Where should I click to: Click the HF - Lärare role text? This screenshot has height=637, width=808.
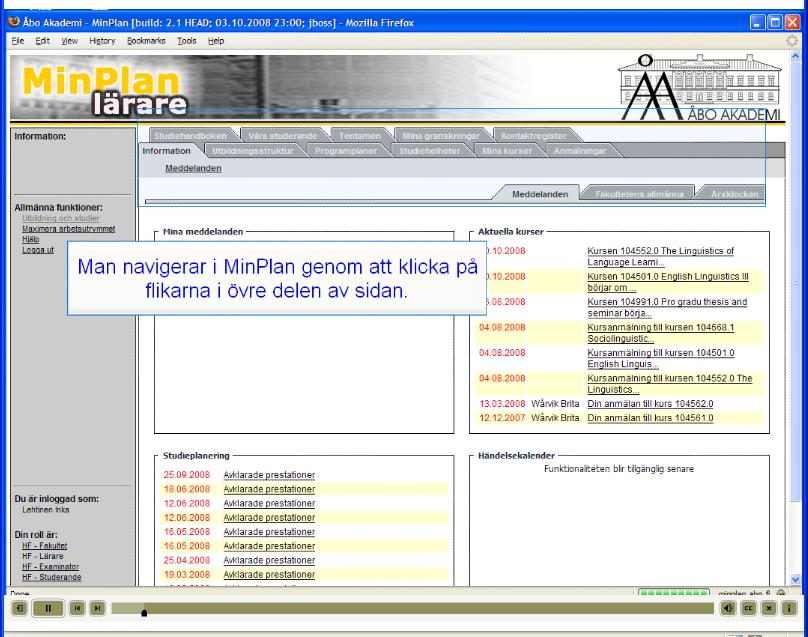(43, 556)
